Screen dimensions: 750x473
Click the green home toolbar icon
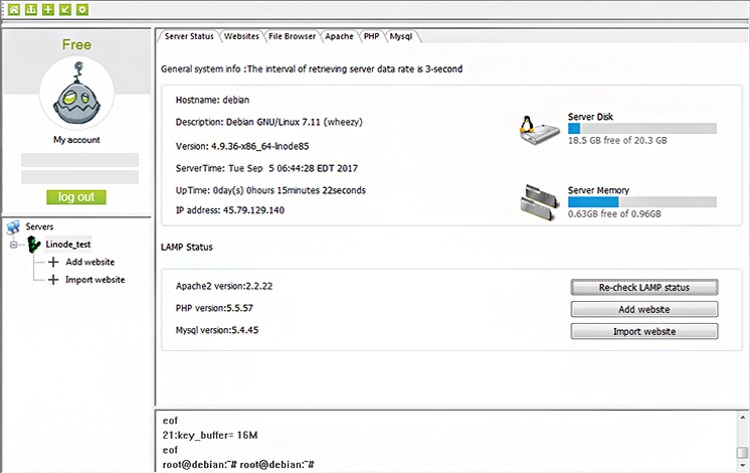click(x=14, y=9)
